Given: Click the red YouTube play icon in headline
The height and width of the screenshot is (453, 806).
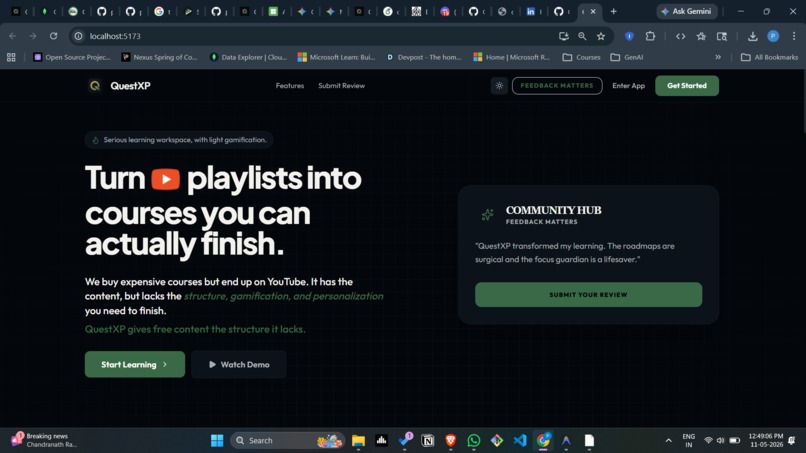Looking at the screenshot, I should point(166,179).
